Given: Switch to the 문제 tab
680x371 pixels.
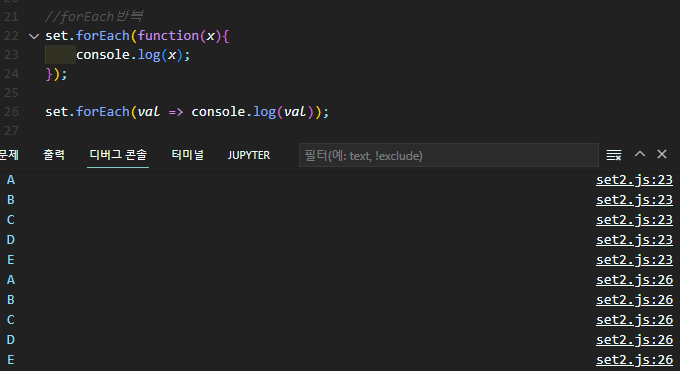Looking at the screenshot, I should pos(9,155).
